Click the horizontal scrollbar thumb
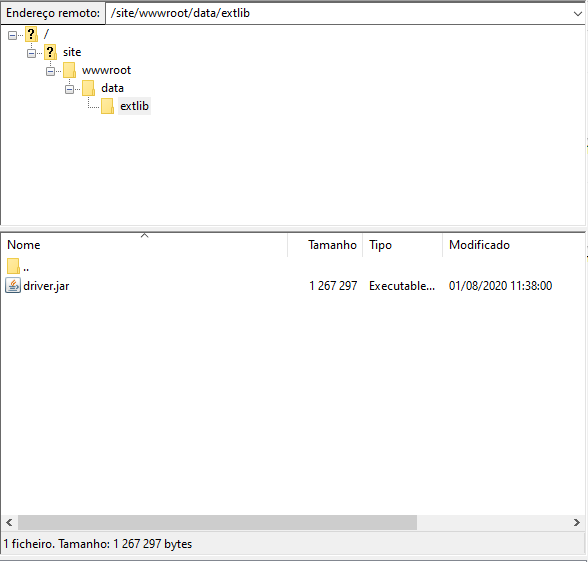588x562 pixels. pos(218,522)
